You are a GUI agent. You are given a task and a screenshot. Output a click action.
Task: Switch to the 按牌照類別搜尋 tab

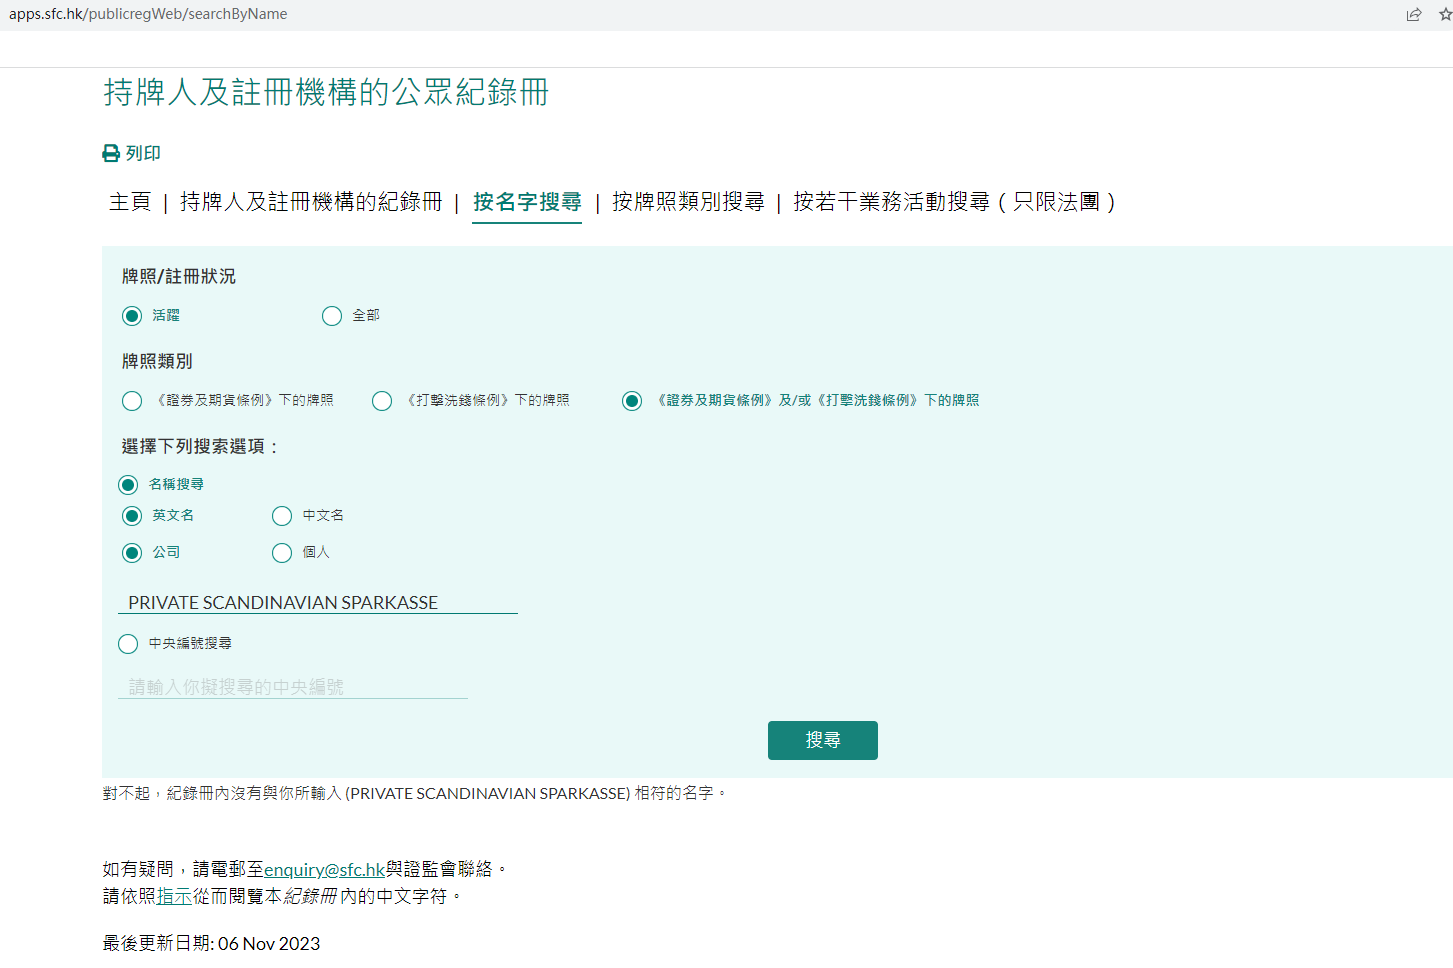click(x=688, y=202)
